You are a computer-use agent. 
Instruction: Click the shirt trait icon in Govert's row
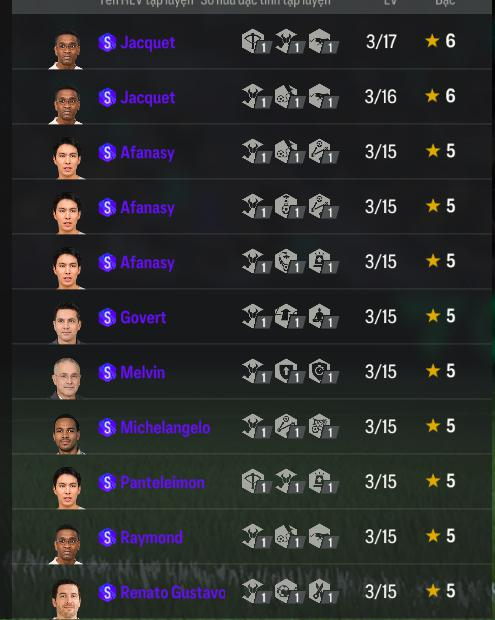click(290, 316)
